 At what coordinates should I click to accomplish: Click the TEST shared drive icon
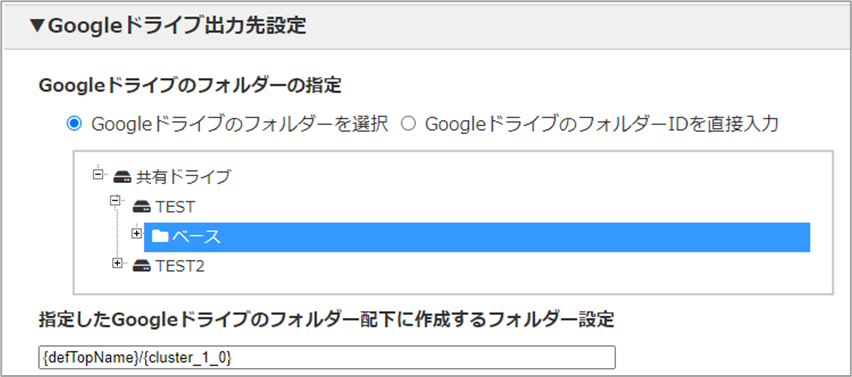pos(142,206)
